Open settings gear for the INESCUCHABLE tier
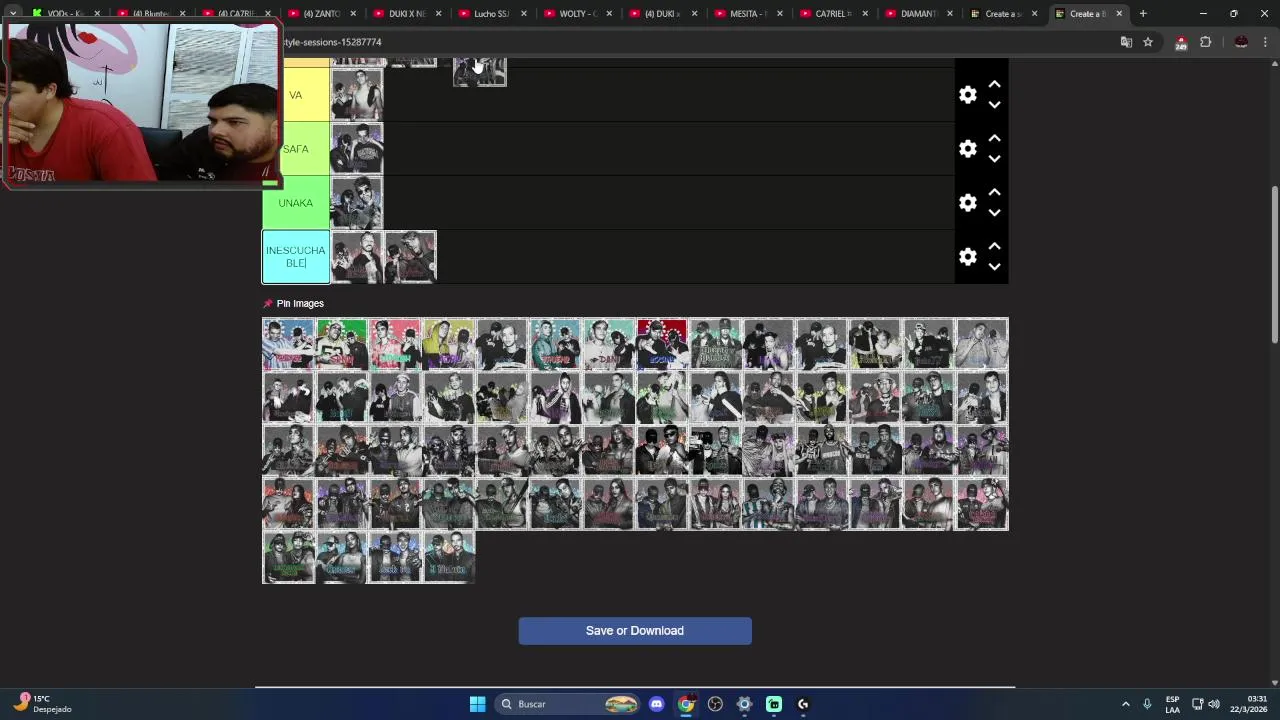This screenshot has height=720, width=1280. 967,257
